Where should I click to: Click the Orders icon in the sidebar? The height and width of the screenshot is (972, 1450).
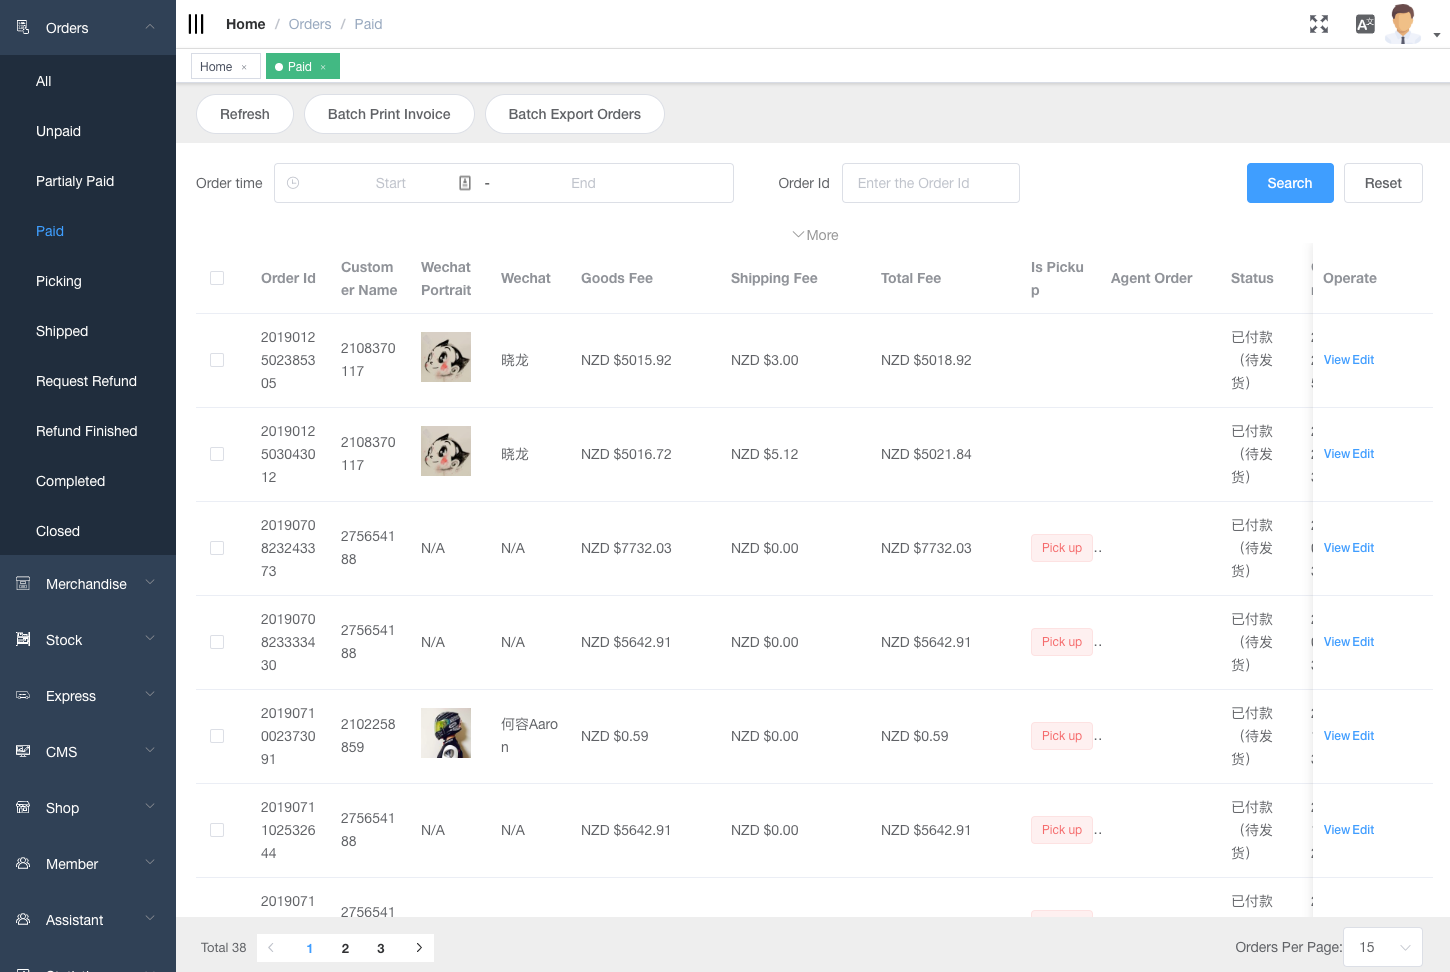coord(22,28)
